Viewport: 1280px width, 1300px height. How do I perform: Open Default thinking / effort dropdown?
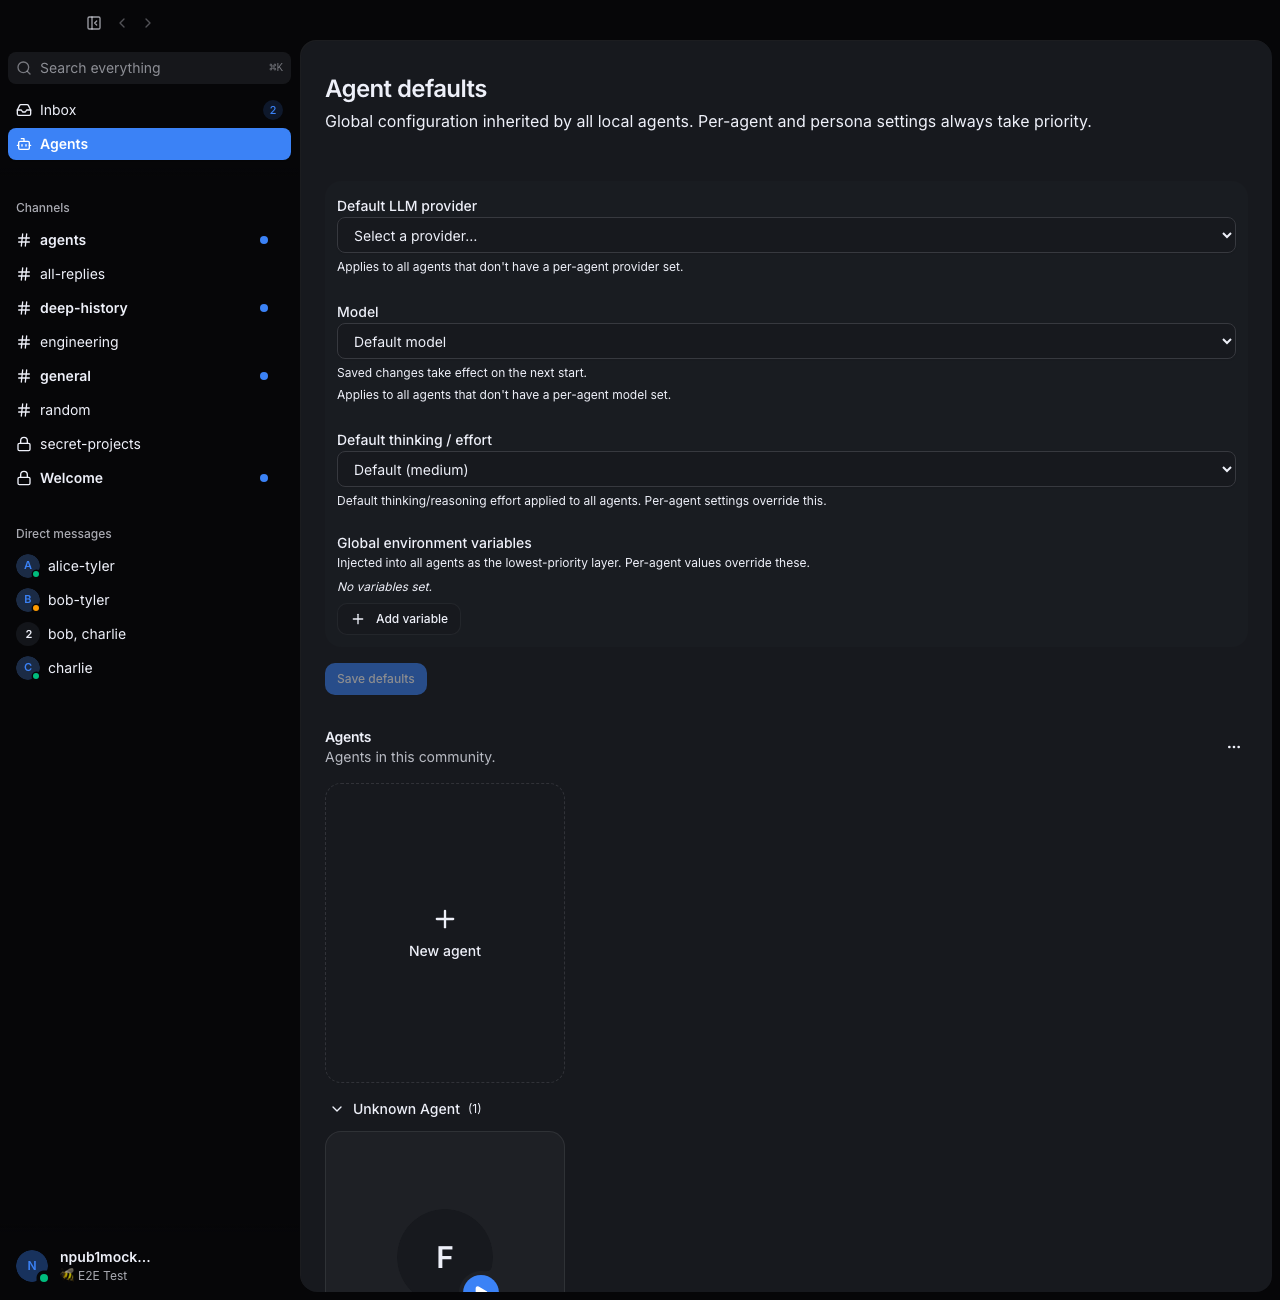tap(786, 469)
